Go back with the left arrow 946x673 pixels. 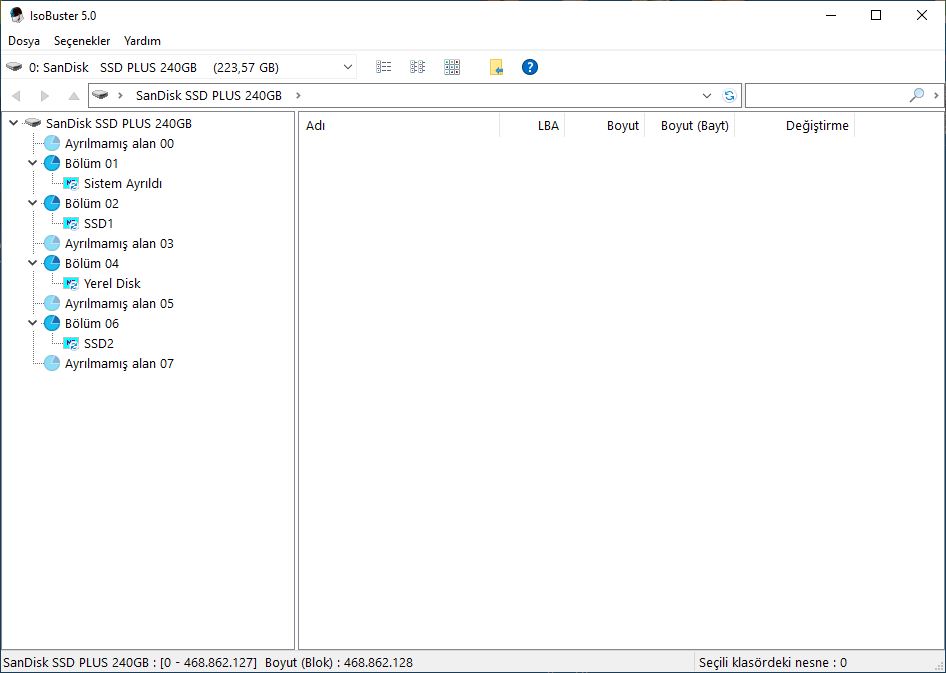tap(16, 96)
